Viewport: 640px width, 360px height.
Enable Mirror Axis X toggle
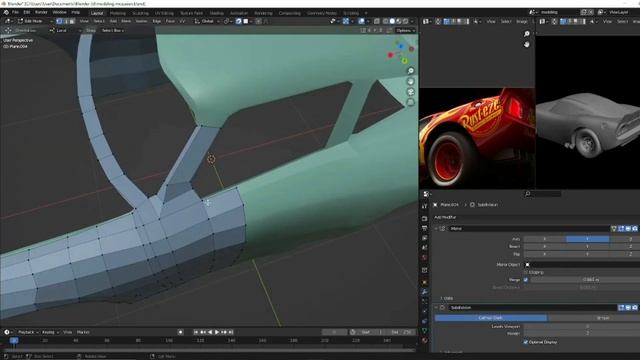[x=544, y=239]
